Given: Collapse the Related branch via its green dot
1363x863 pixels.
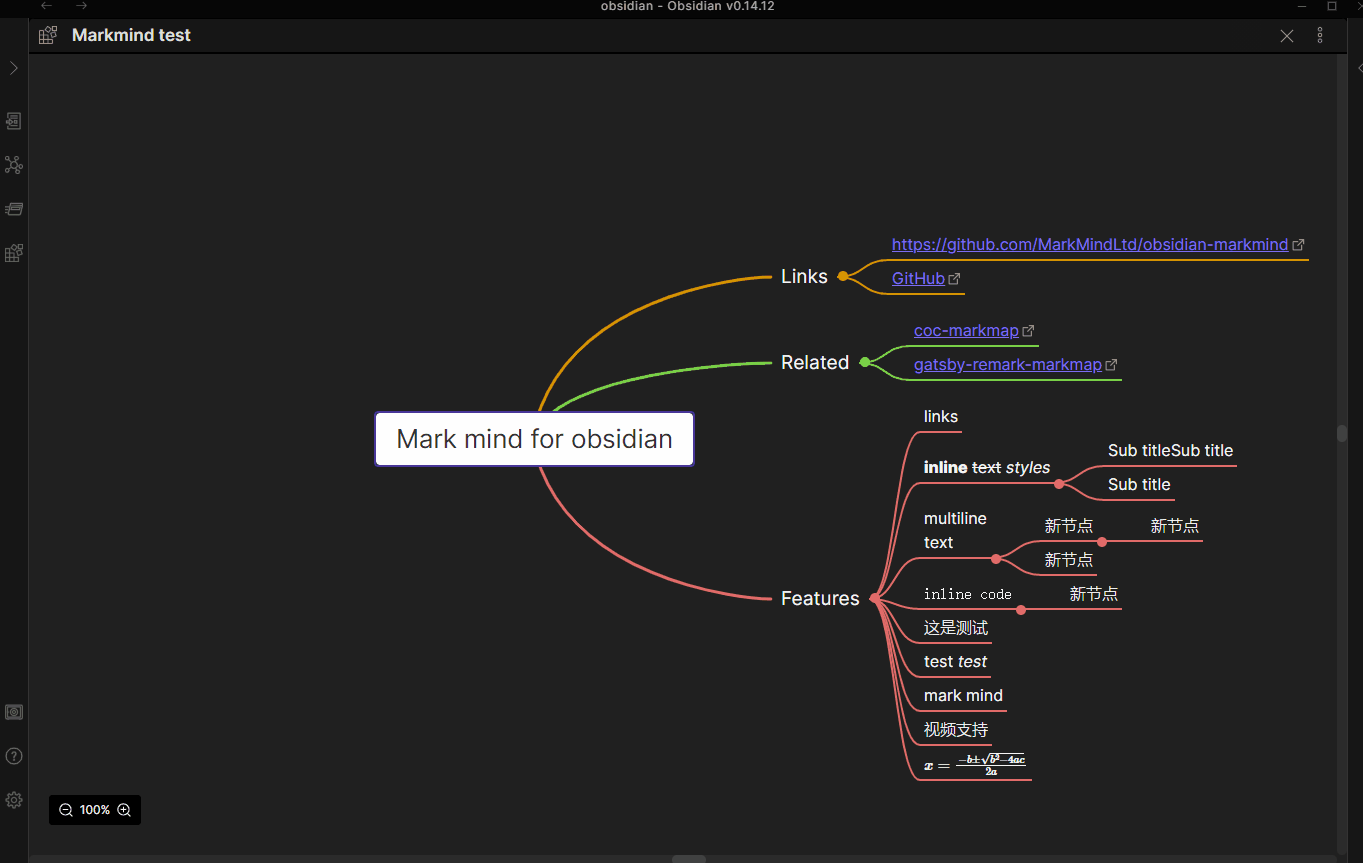Looking at the screenshot, I should tap(865, 362).
